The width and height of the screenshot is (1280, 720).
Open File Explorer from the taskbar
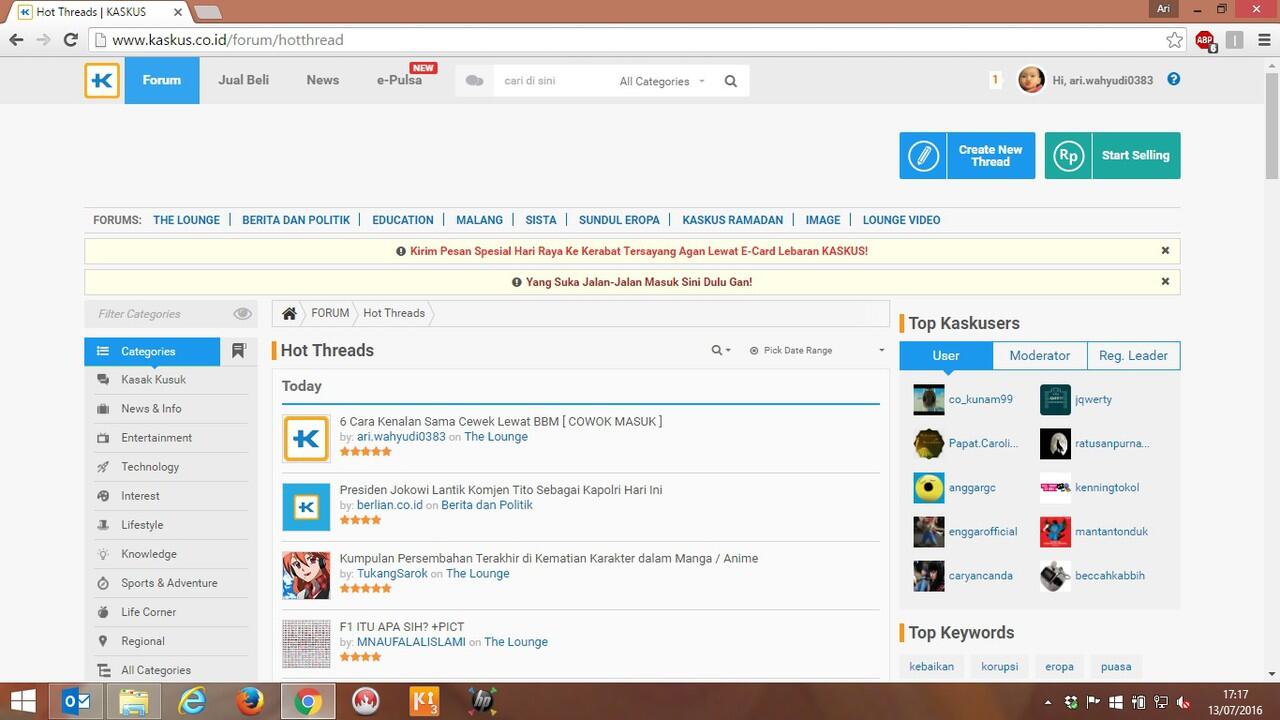[x=134, y=701]
